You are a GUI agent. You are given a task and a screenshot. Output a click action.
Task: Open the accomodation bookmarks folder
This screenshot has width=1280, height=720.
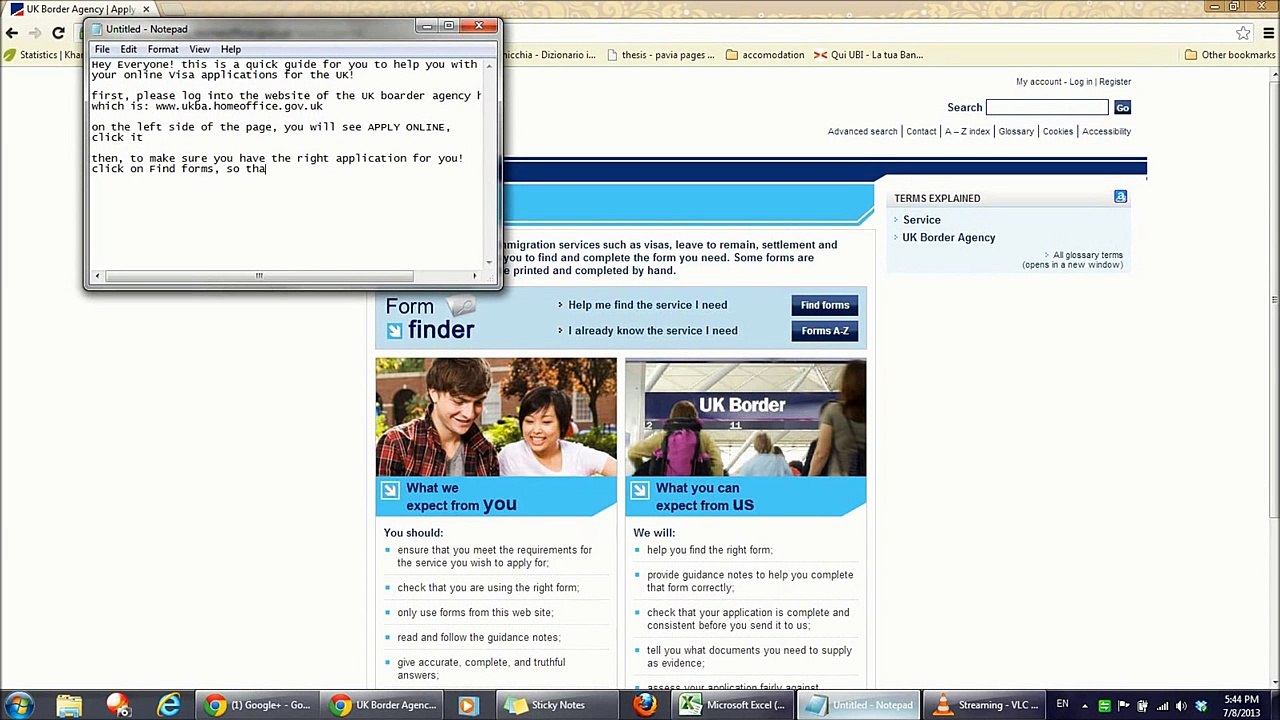click(x=765, y=55)
